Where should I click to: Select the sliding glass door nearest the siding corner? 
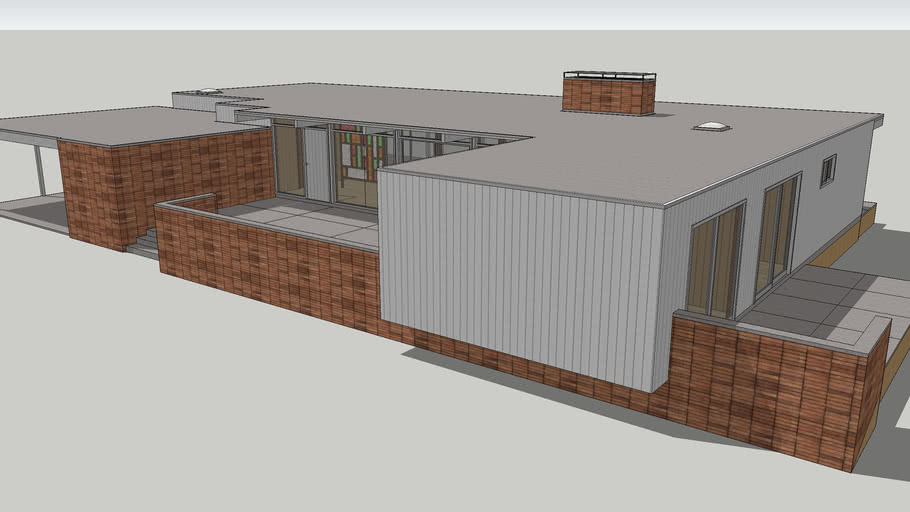[715, 259]
